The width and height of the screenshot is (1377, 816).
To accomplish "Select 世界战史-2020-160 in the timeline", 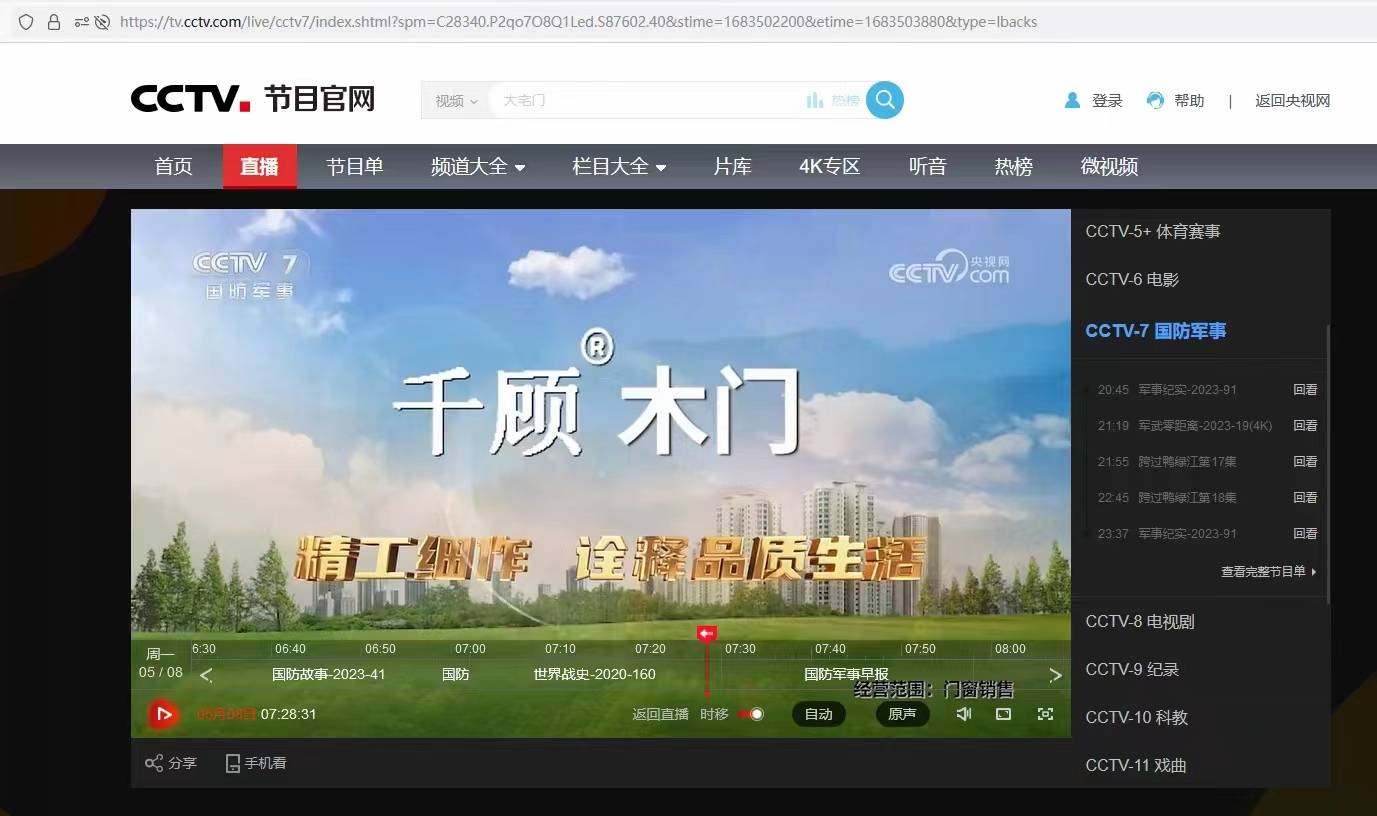I will click(594, 674).
